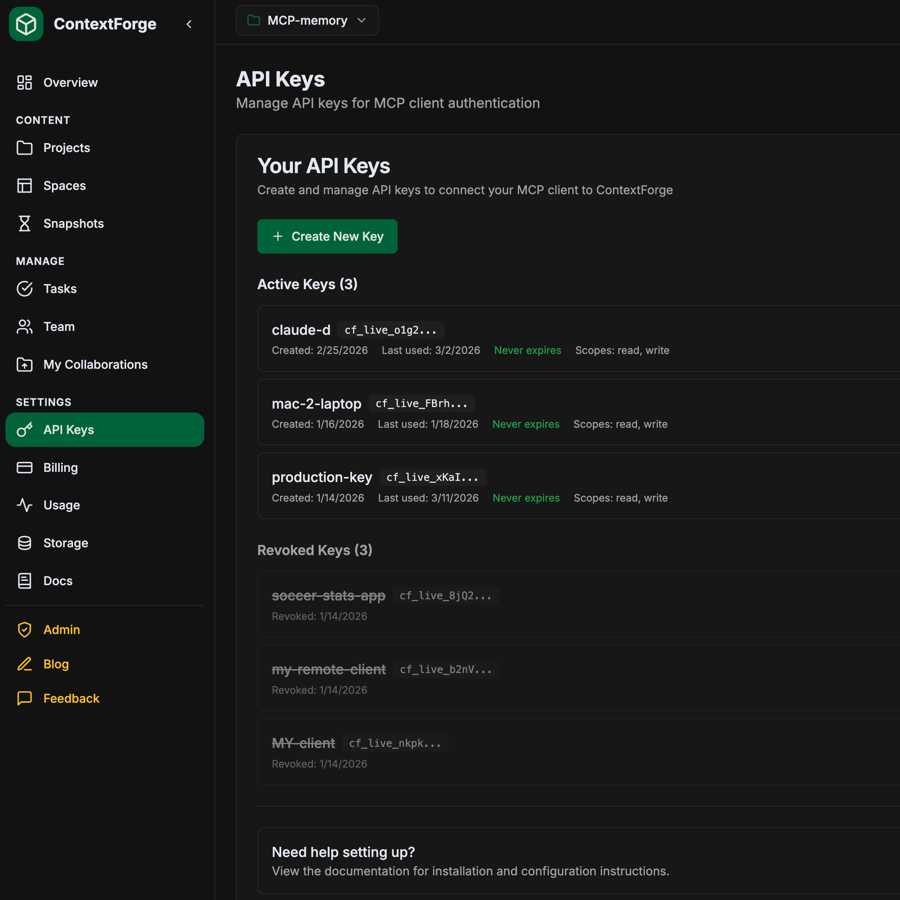Open Usage via the activity graph icon
This screenshot has width=900, height=900.
pos(24,505)
